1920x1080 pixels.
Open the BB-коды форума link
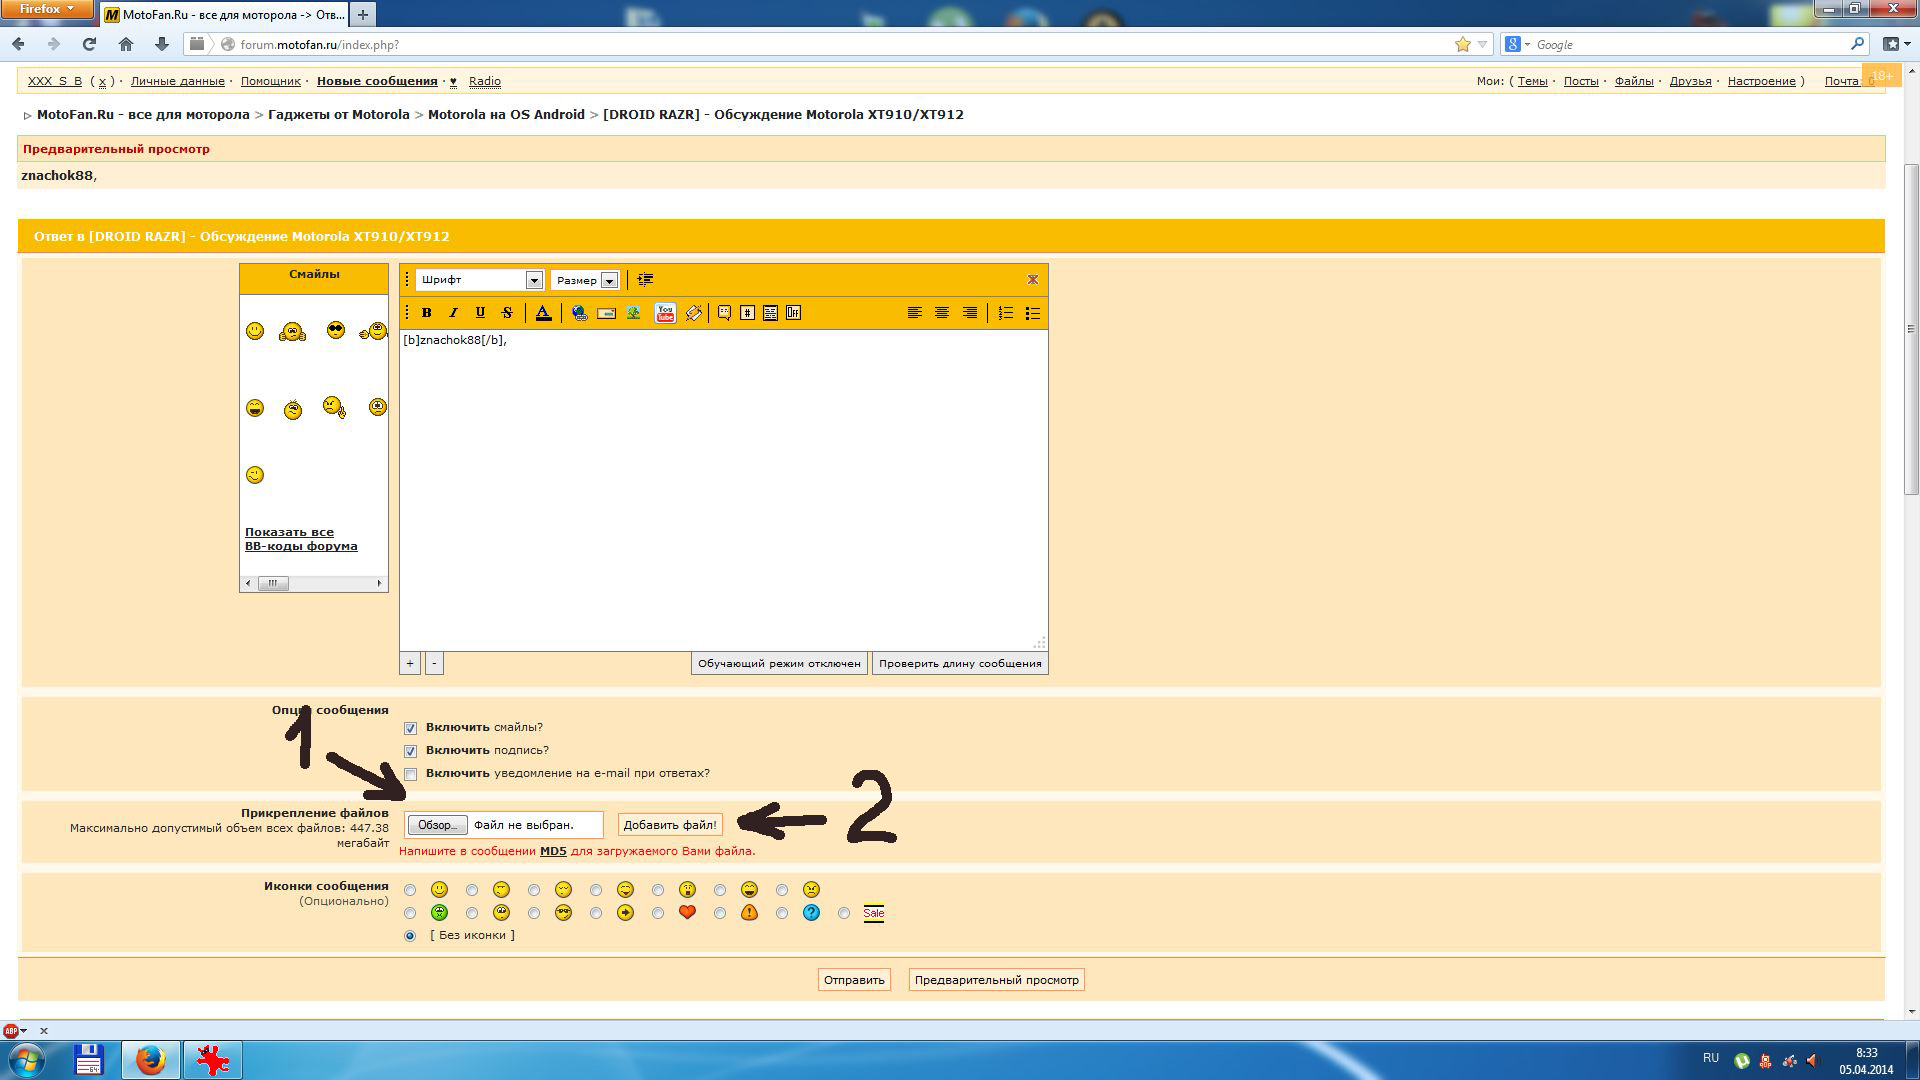(301, 546)
